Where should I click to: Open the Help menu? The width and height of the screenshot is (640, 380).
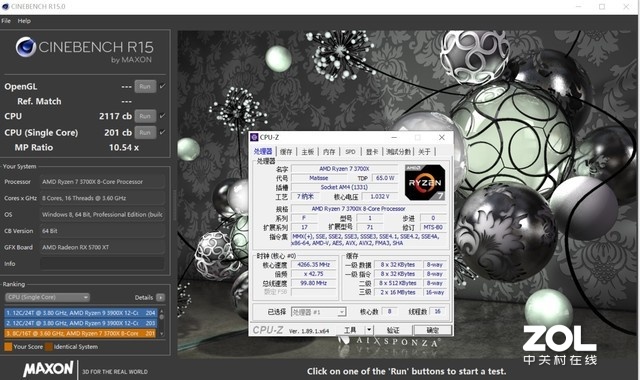click(24, 21)
